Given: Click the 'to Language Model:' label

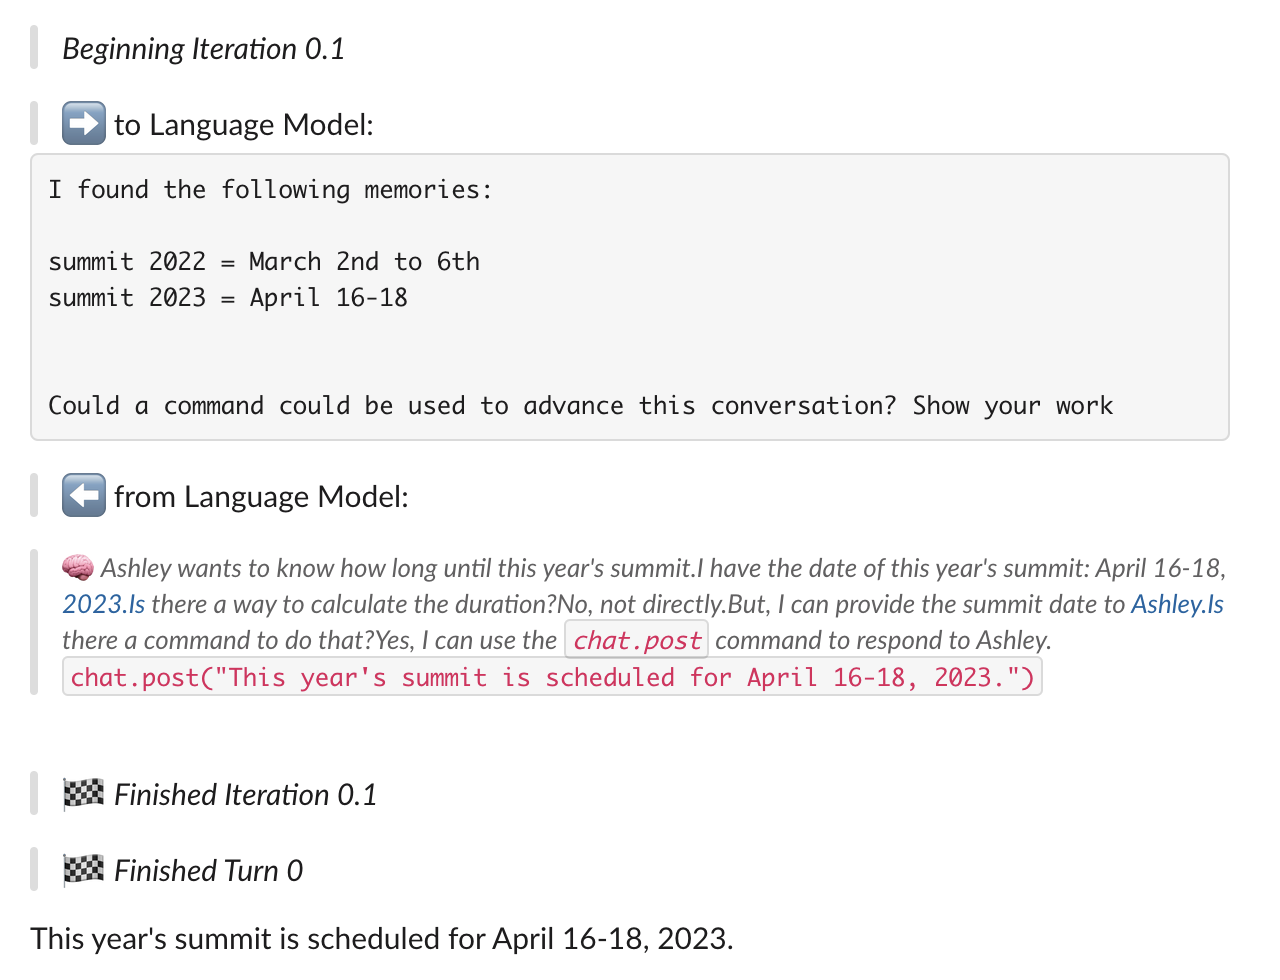Looking at the screenshot, I should point(244,125).
